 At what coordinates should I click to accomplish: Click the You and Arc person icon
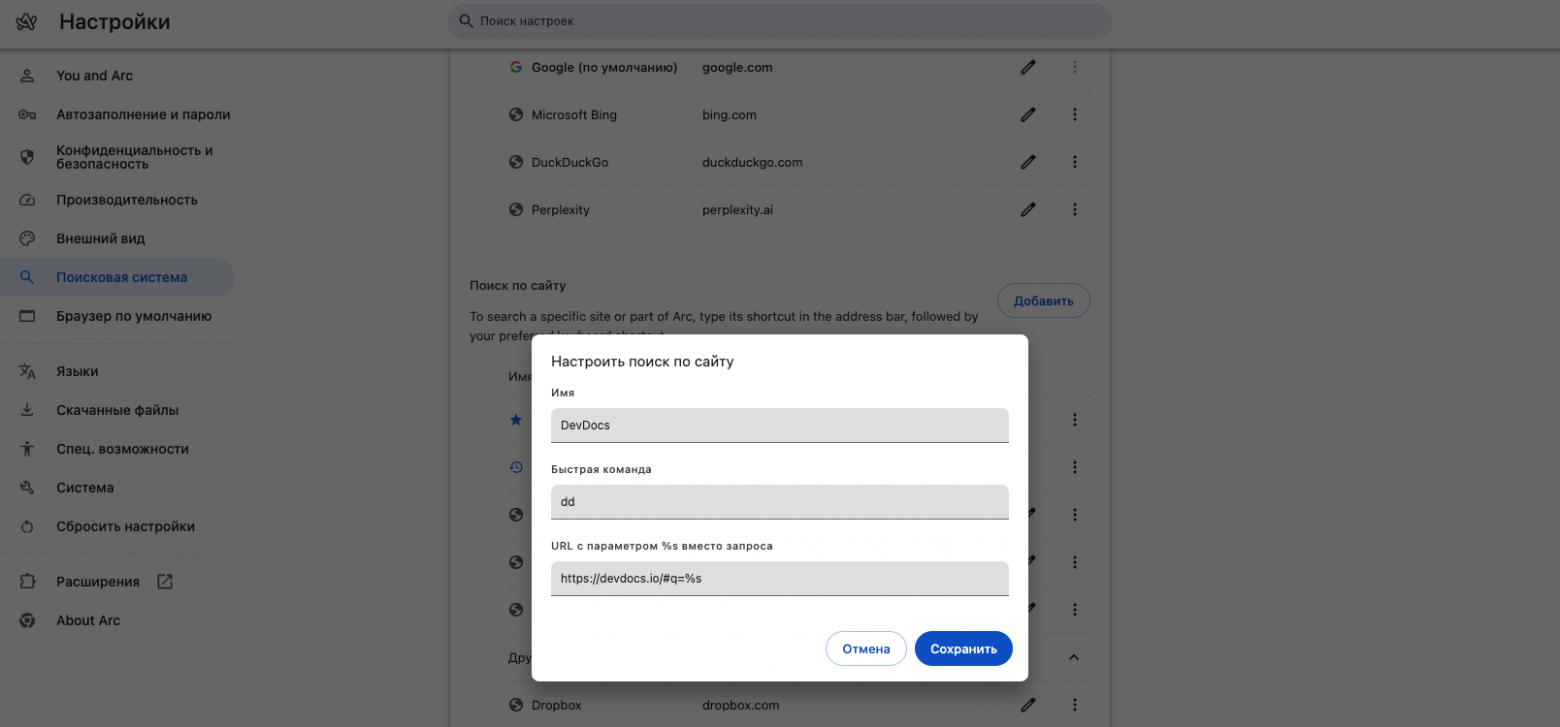coord(27,76)
